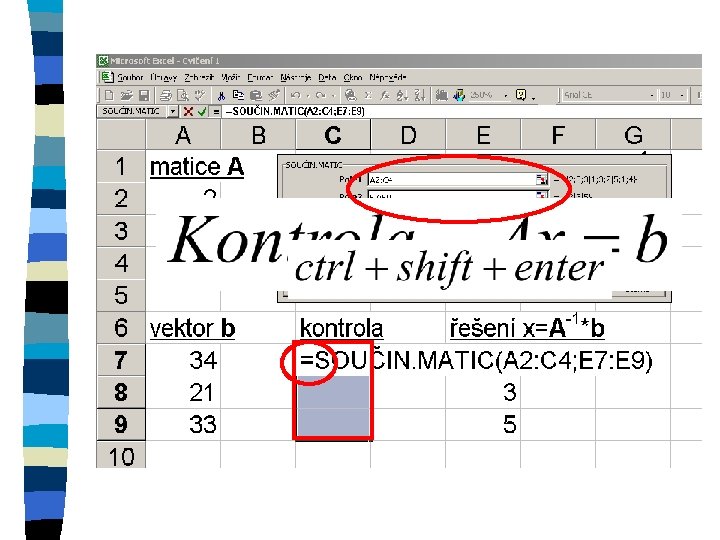Select column G header
Viewport: 720px width, 540px height.
click(633, 135)
